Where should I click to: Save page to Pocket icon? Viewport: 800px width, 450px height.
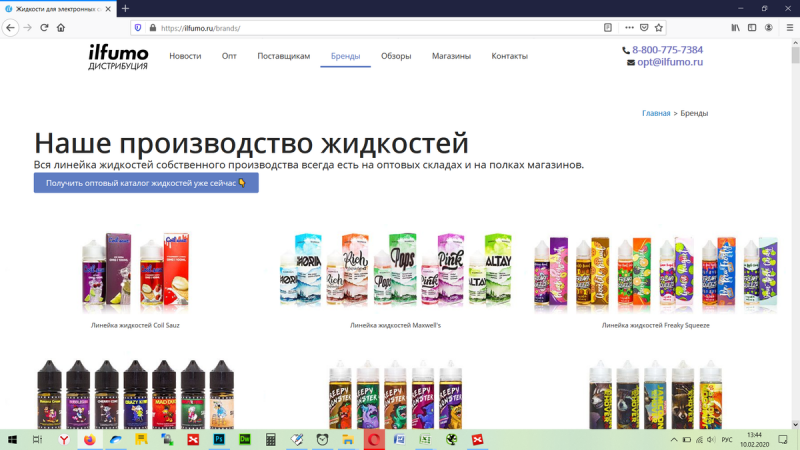(644, 28)
